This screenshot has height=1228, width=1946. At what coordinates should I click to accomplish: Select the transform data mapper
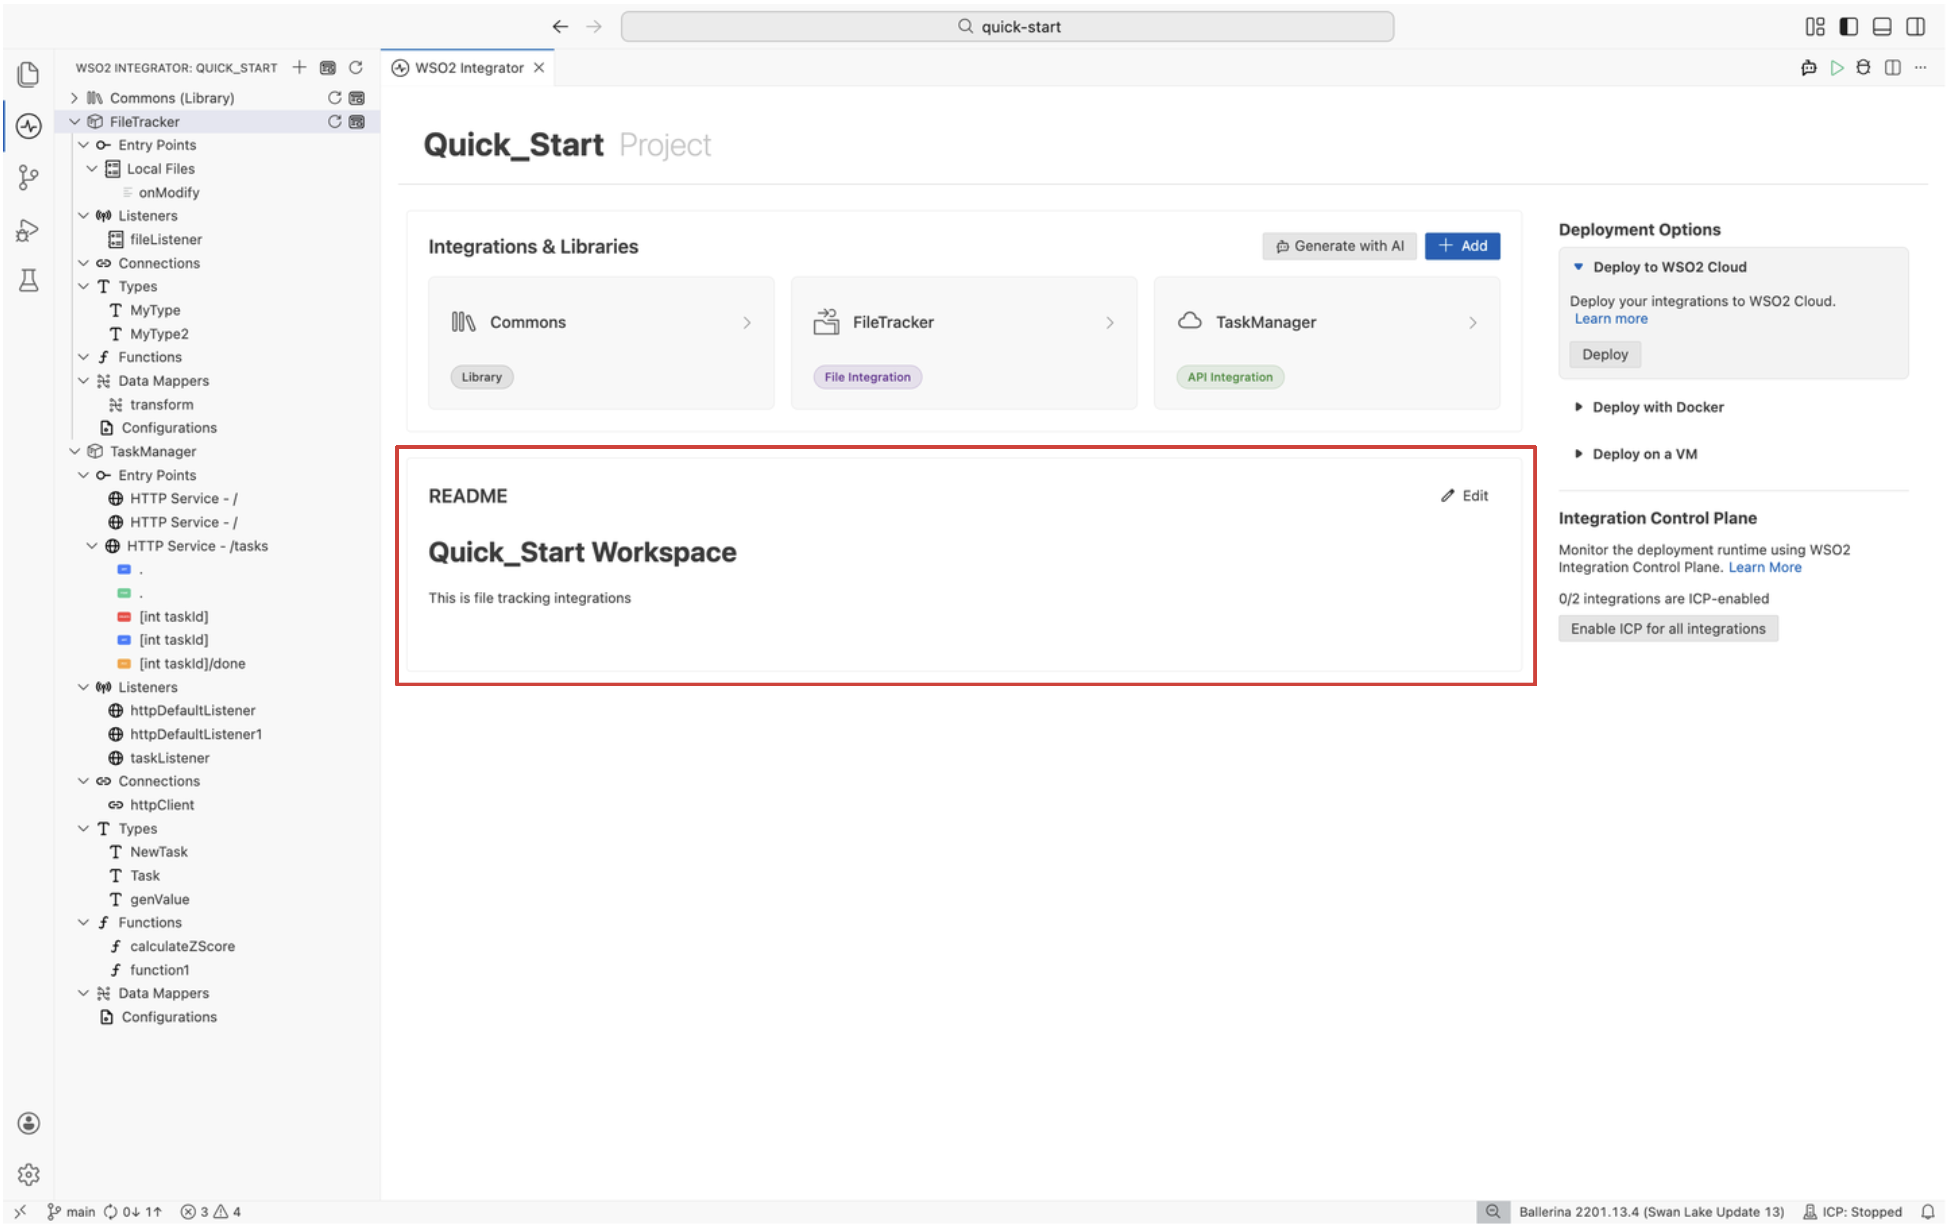click(x=162, y=405)
